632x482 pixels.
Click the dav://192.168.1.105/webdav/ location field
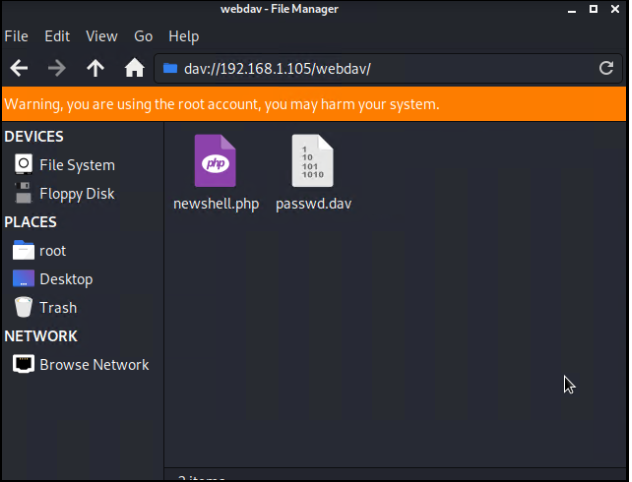pyautogui.click(x=388, y=69)
